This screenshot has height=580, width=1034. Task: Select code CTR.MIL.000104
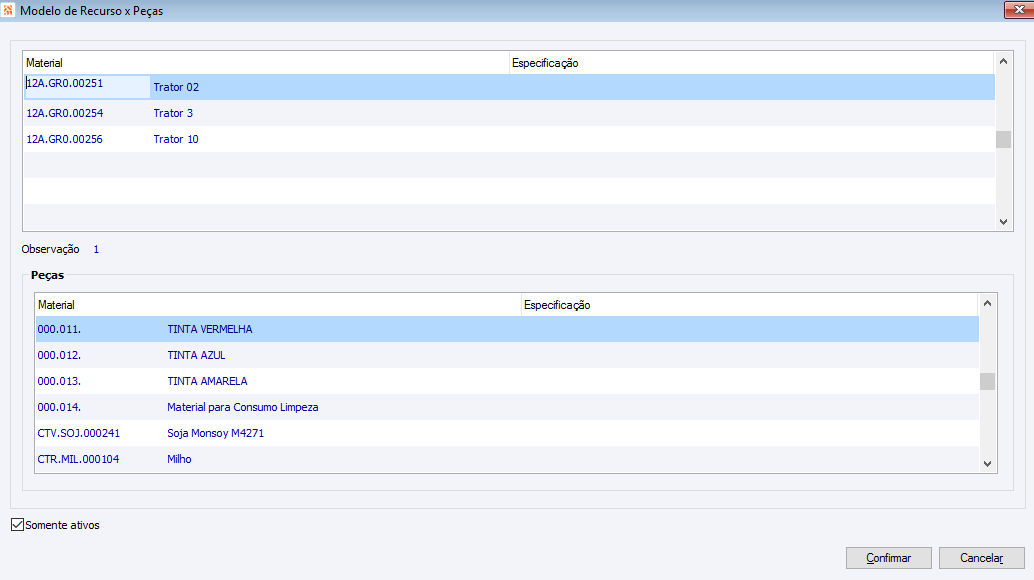click(78, 459)
